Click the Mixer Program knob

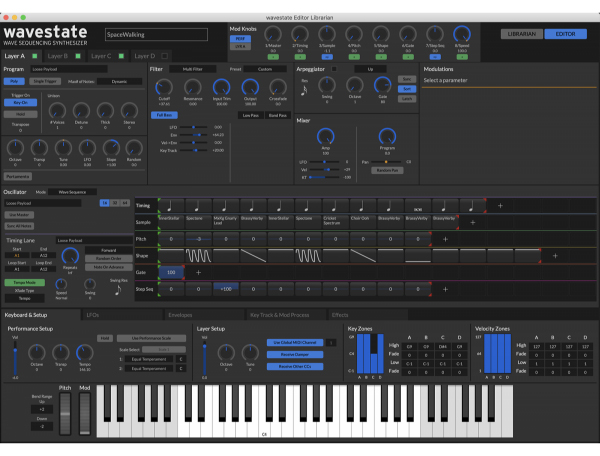coord(387,137)
